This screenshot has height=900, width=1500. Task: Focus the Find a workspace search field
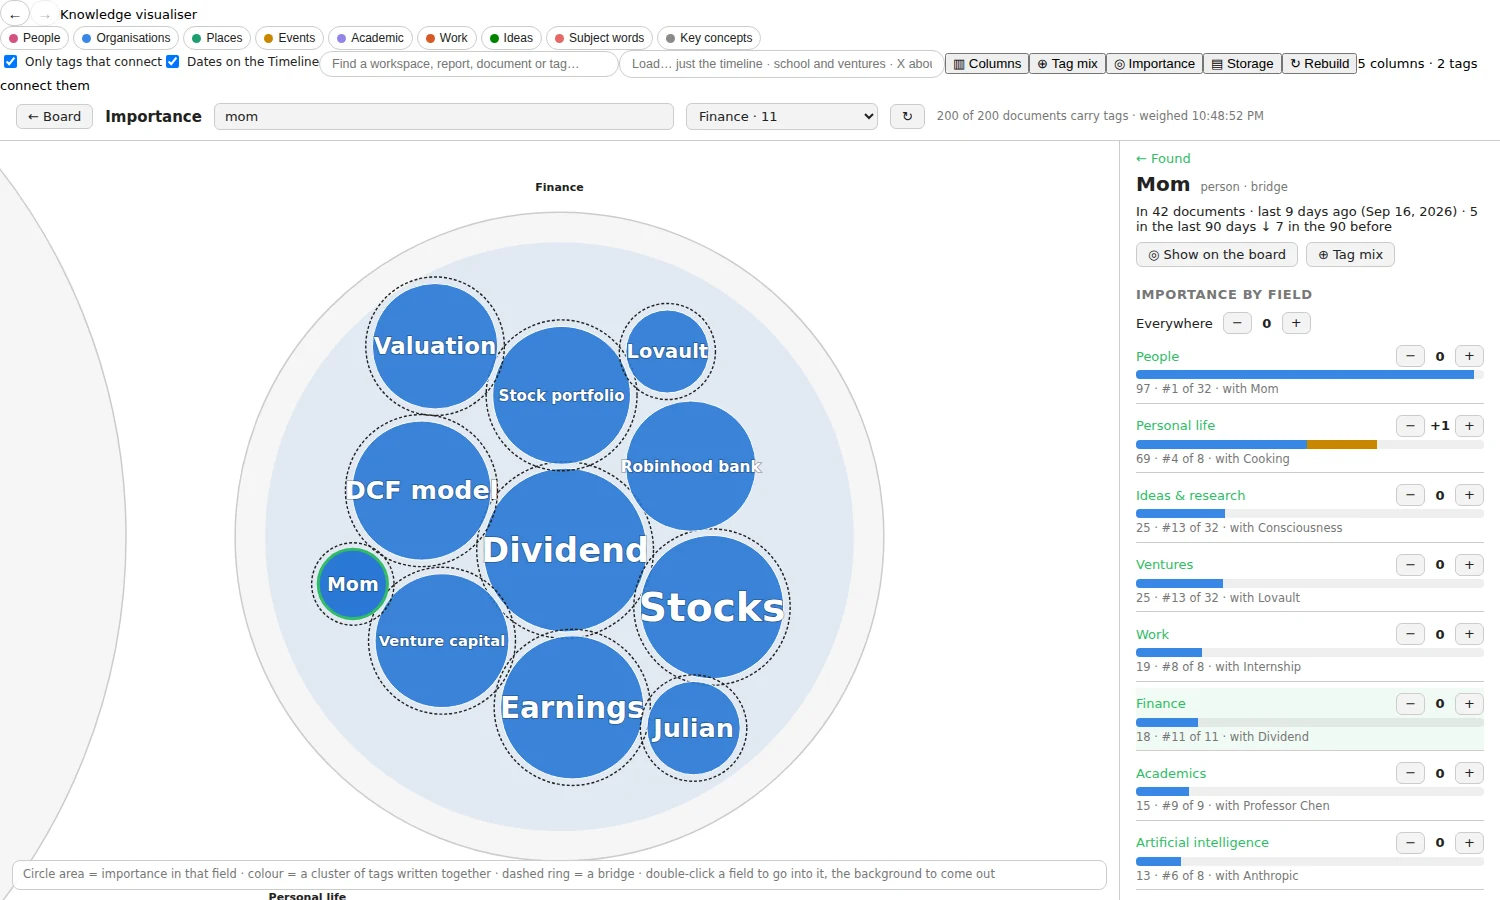pos(469,64)
